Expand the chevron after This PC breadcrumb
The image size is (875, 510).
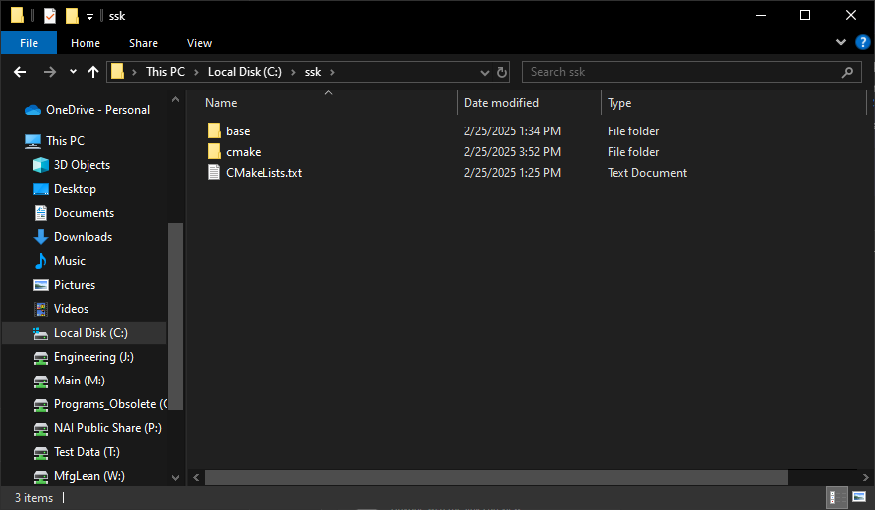196,72
